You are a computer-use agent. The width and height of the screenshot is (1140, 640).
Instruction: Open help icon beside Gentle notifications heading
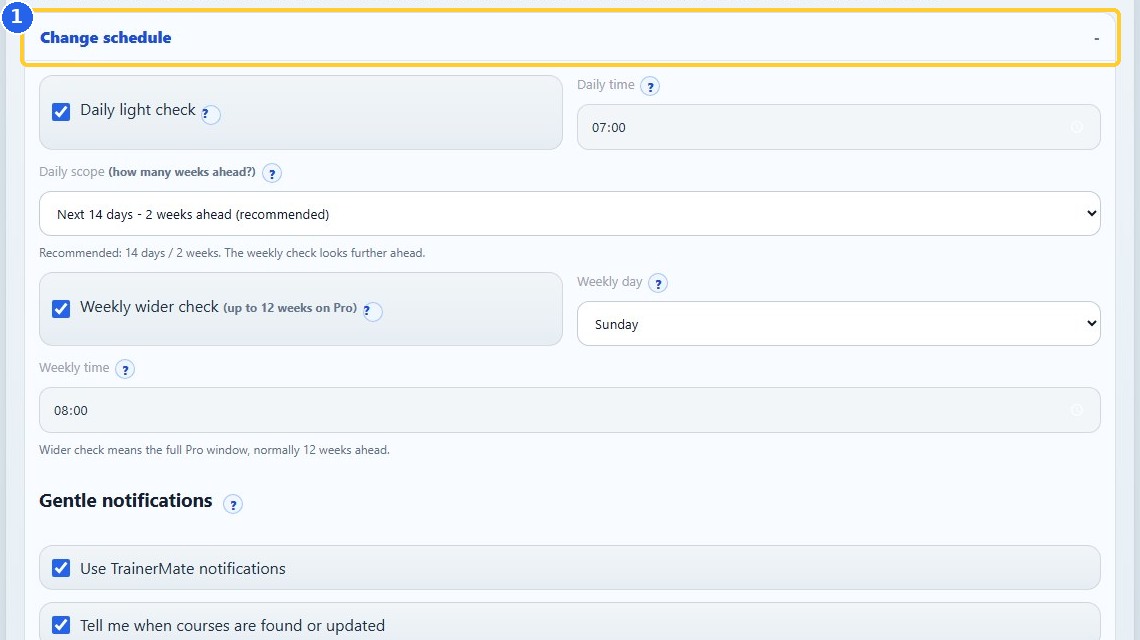233,504
